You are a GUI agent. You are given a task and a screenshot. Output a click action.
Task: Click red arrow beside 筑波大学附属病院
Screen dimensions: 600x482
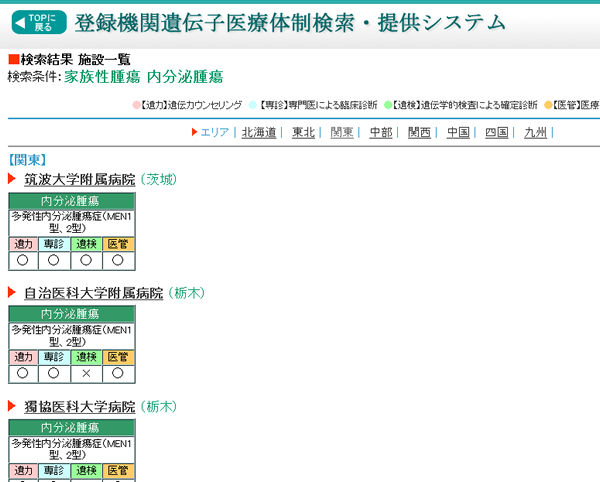click(12, 179)
